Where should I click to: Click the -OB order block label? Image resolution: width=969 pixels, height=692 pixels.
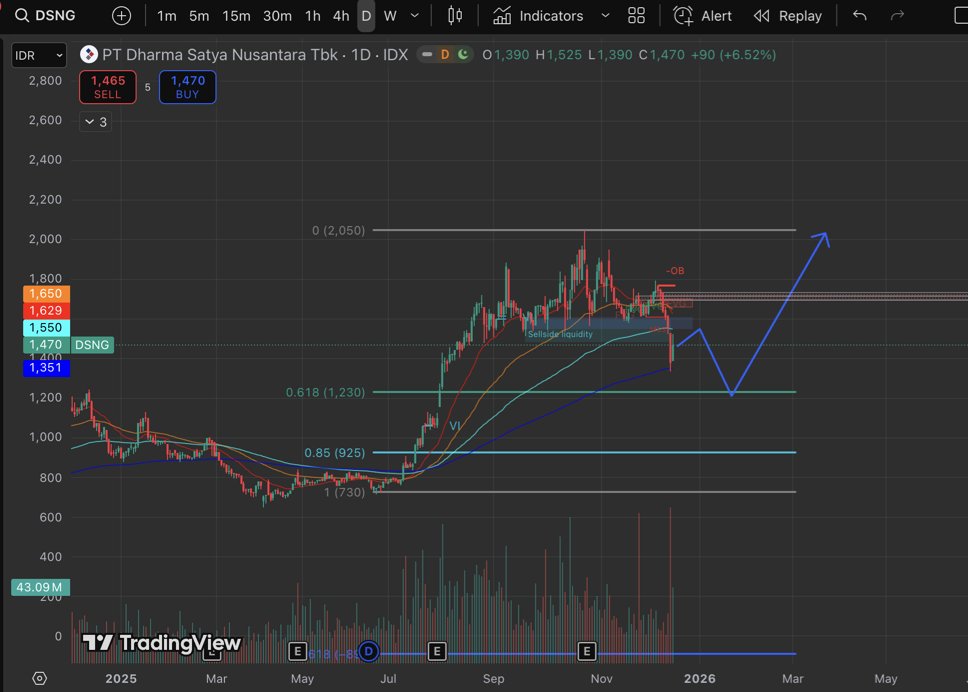click(x=675, y=271)
